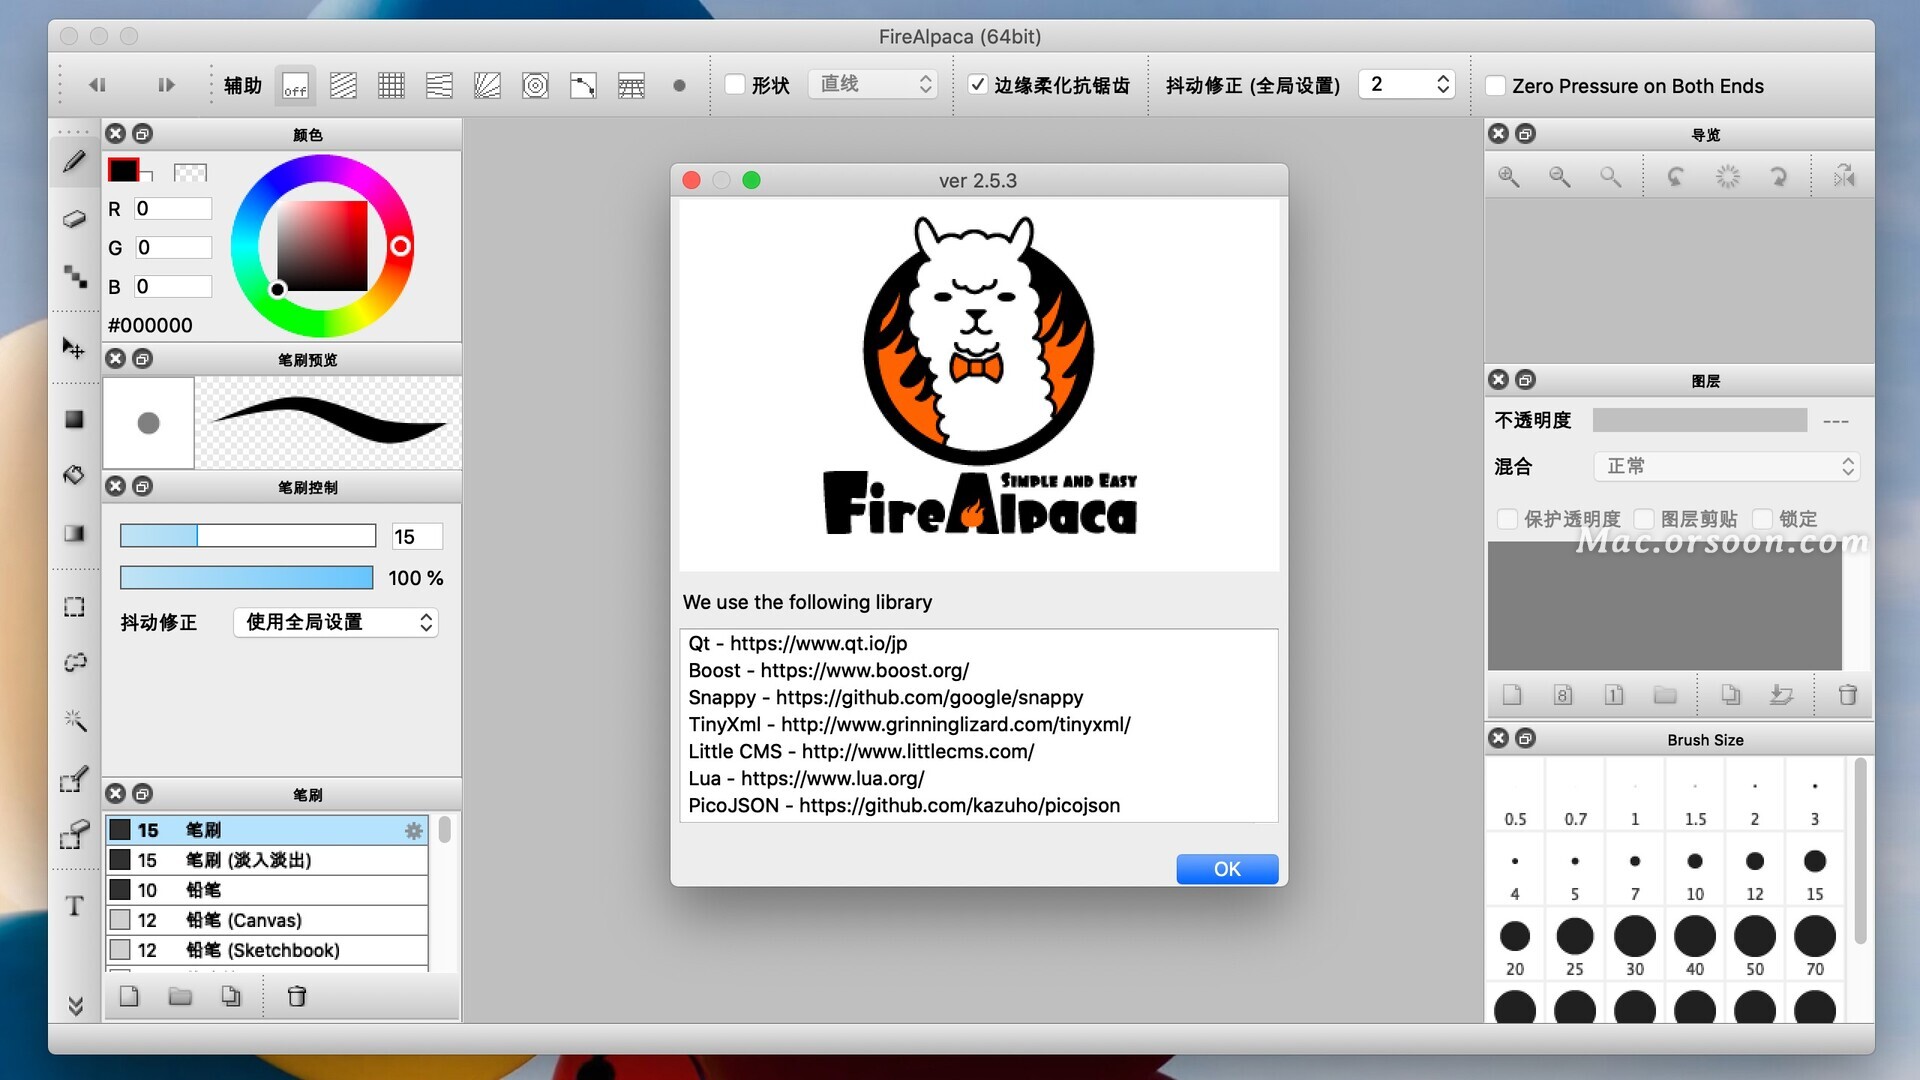This screenshot has height=1080, width=1920.
Task: Select 铅笔 (Canvas) brush
Action: [x=267, y=920]
